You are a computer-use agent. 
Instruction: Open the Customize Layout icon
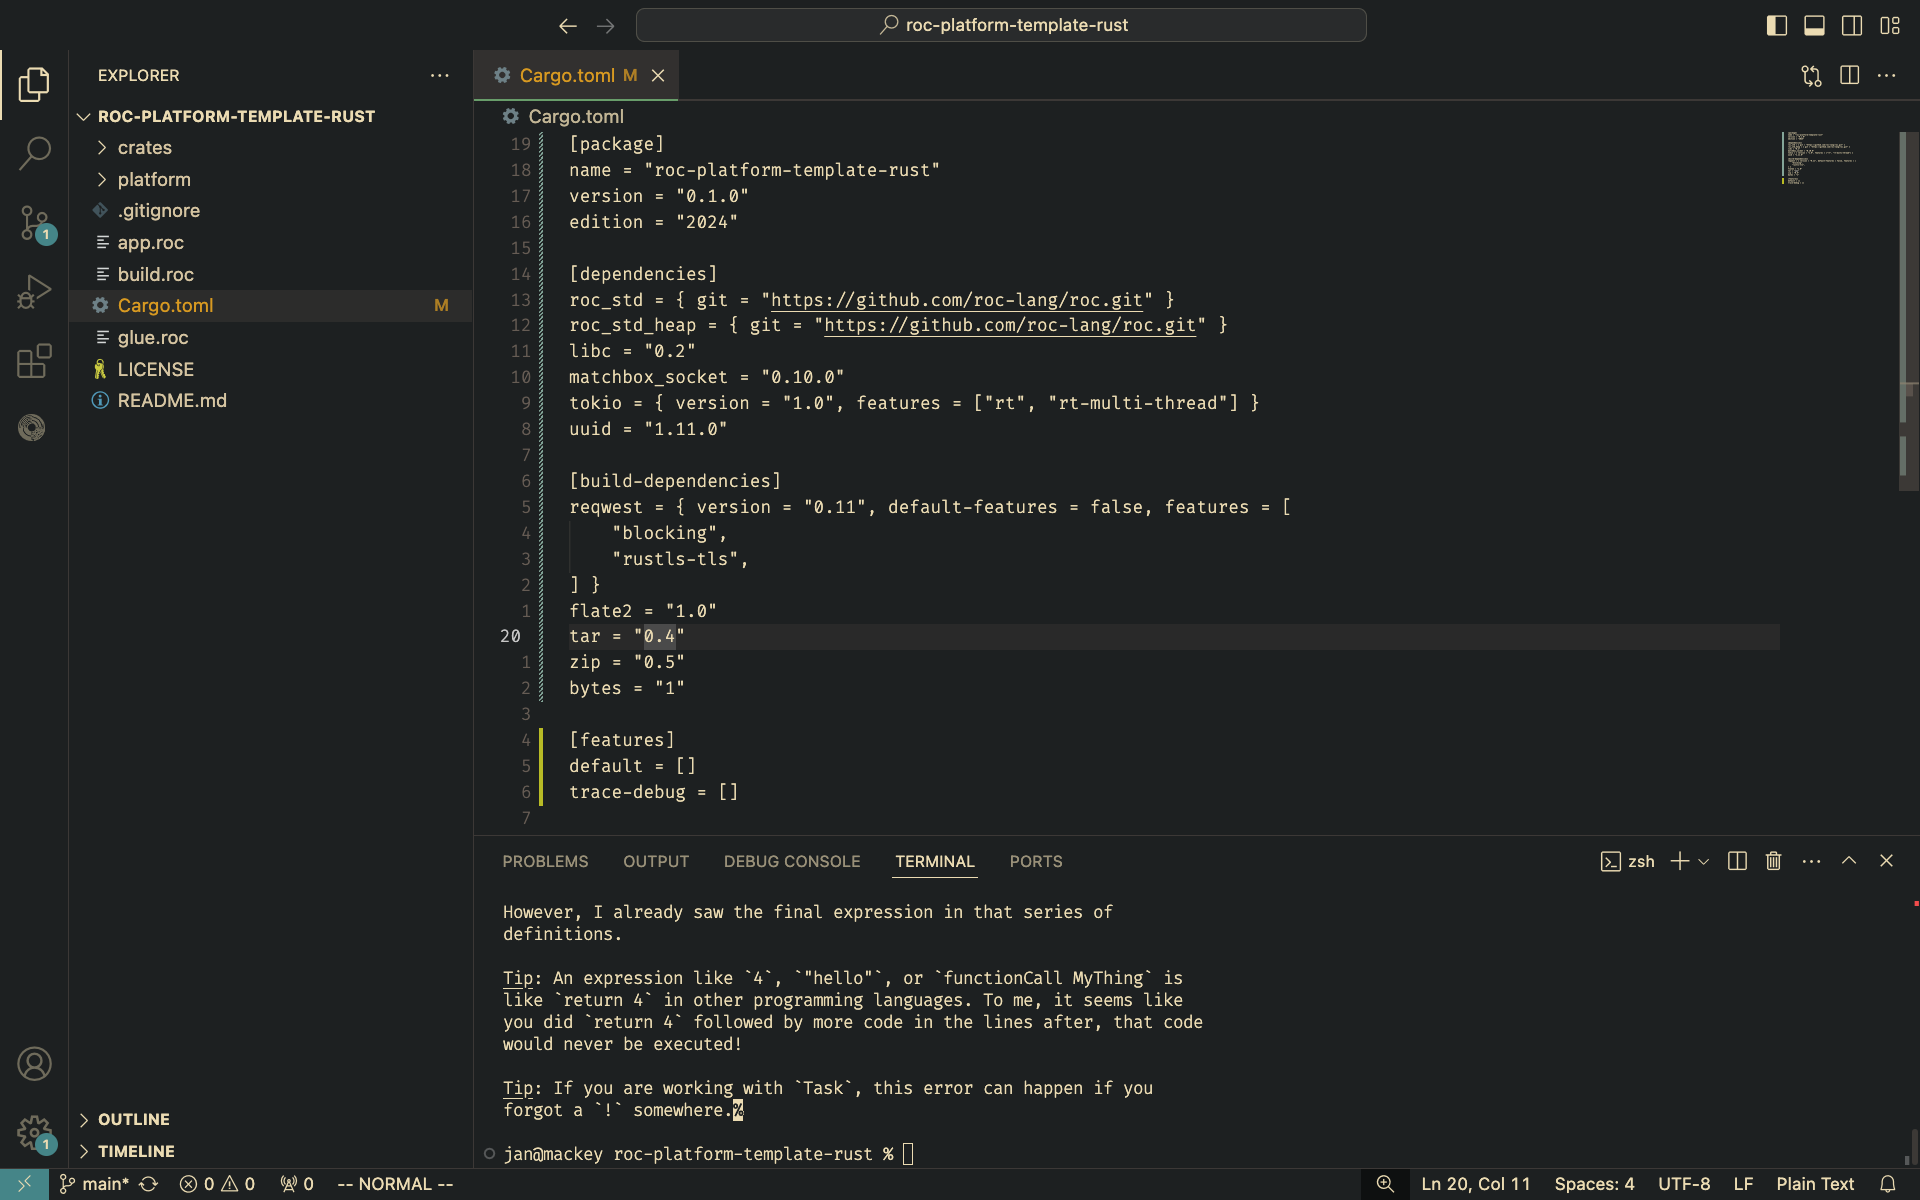[1890, 26]
